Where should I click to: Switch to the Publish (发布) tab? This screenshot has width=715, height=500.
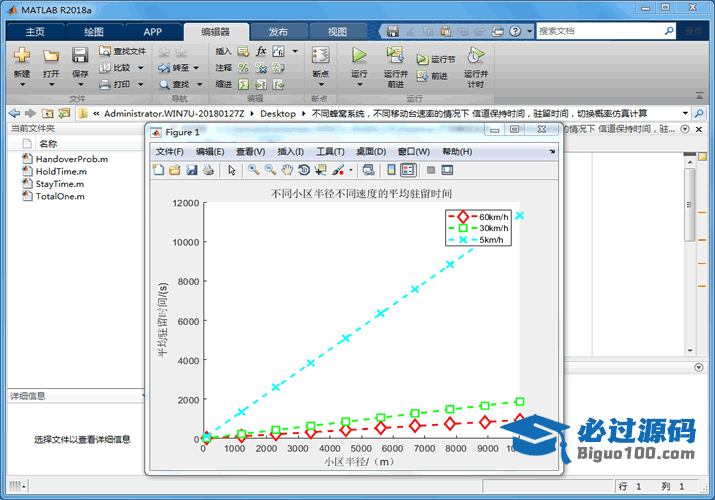pyautogui.click(x=278, y=32)
